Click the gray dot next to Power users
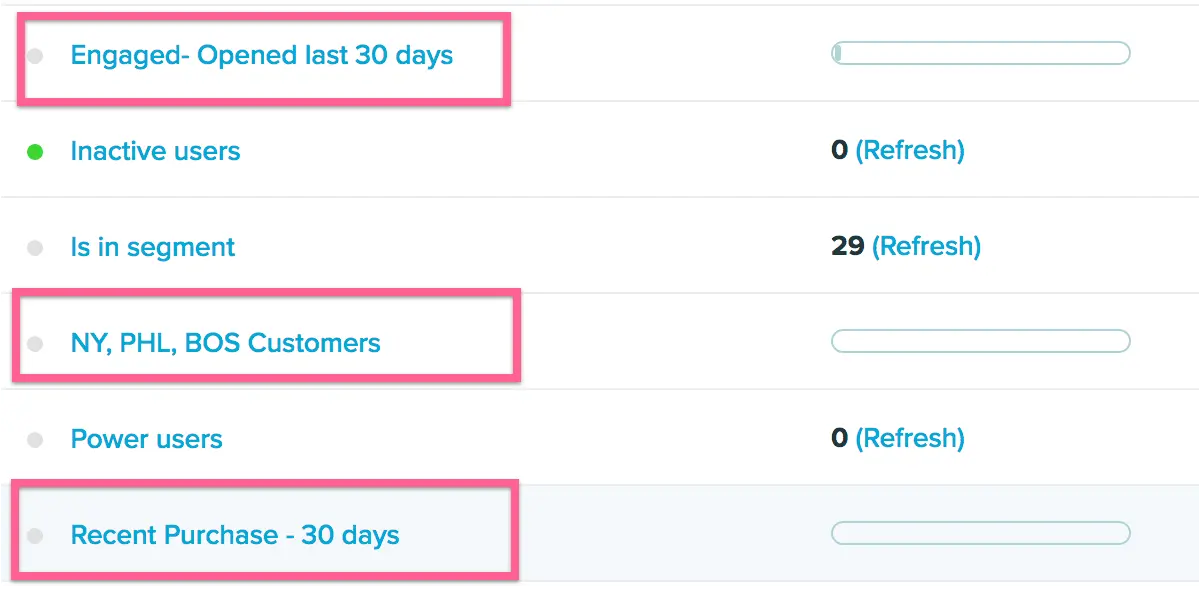Screen dimensions: 1199x591 tap(35, 440)
